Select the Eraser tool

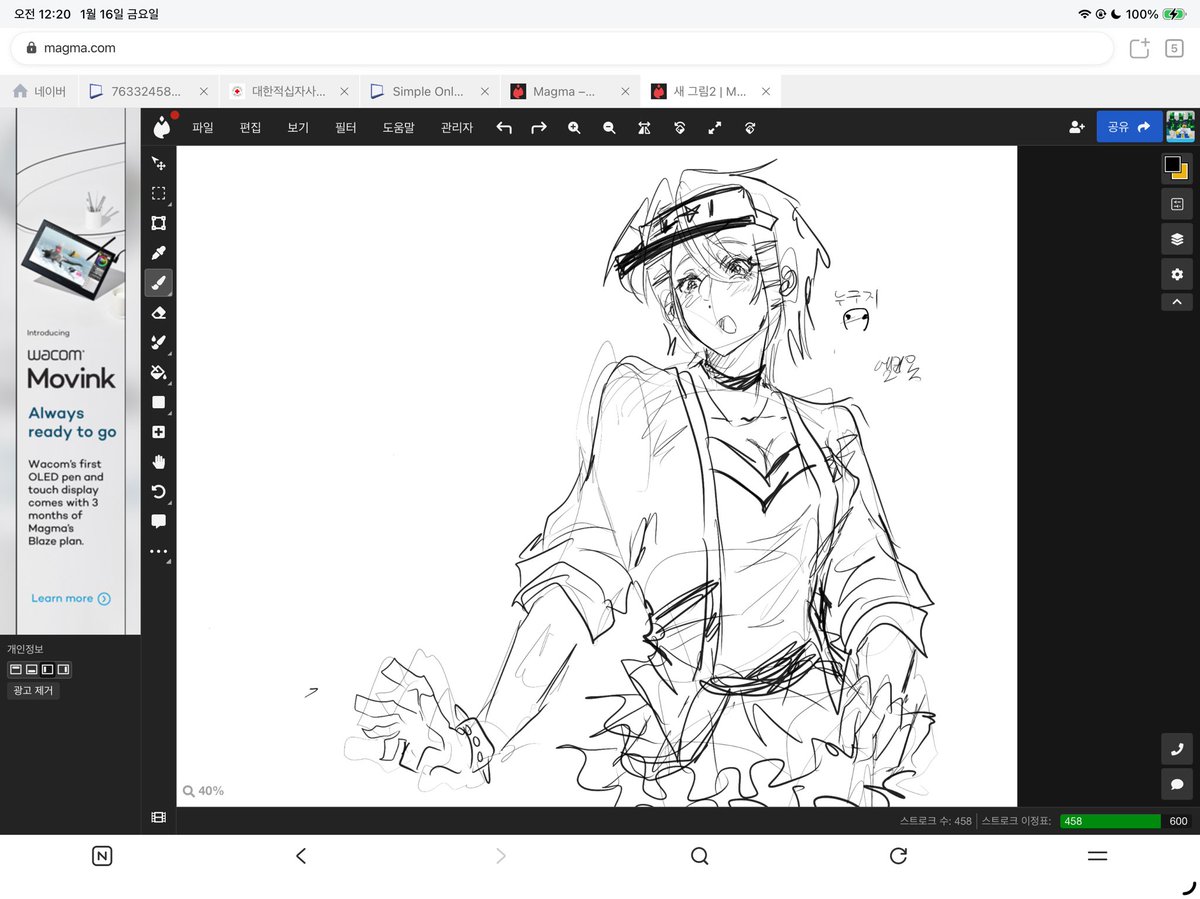point(158,313)
